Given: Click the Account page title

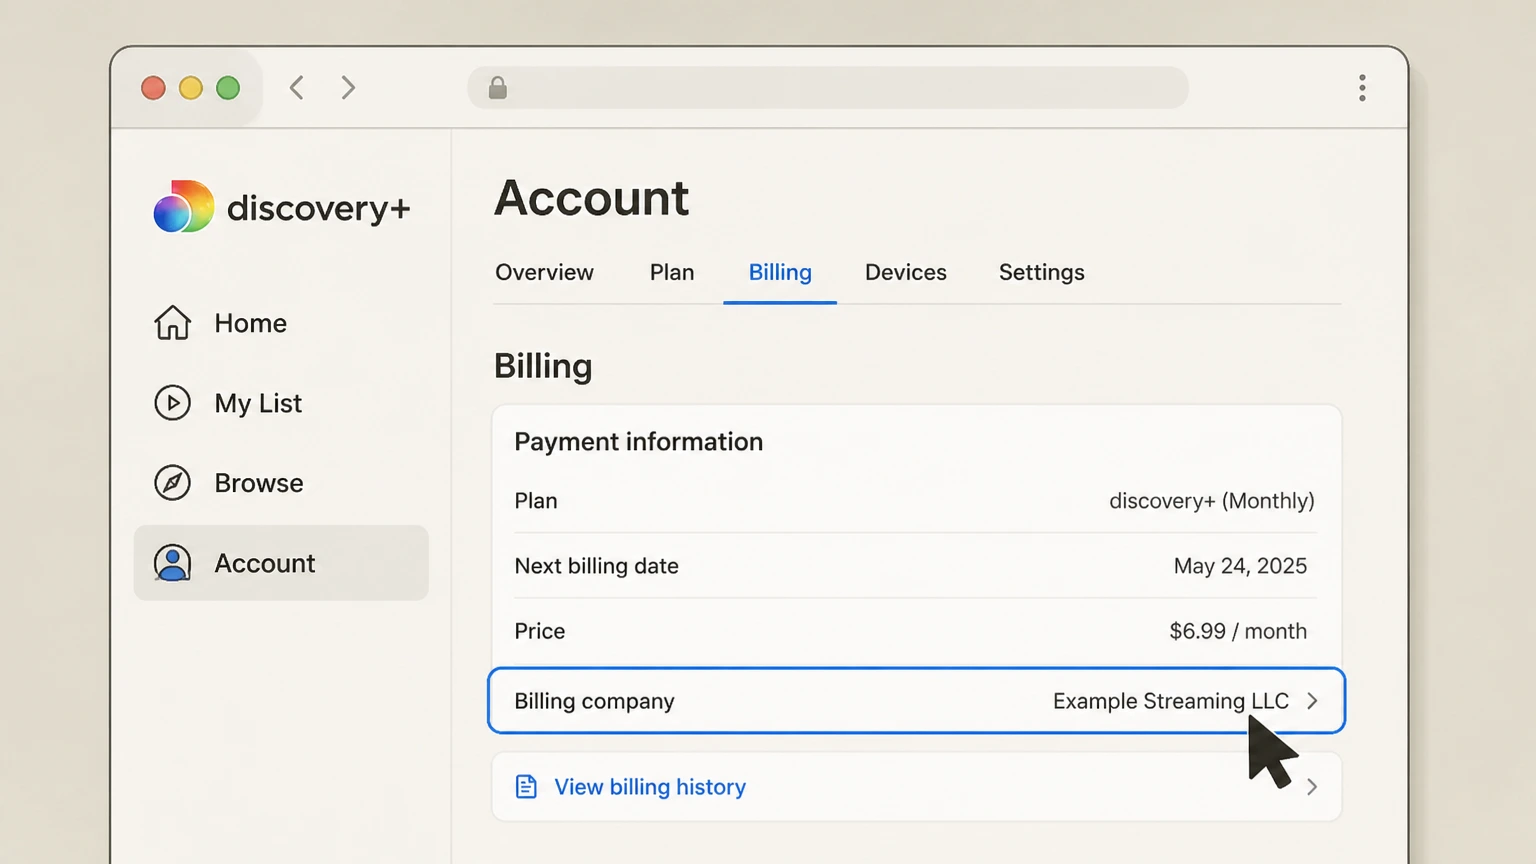Looking at the screenshot, I should (x=592, y=198).
